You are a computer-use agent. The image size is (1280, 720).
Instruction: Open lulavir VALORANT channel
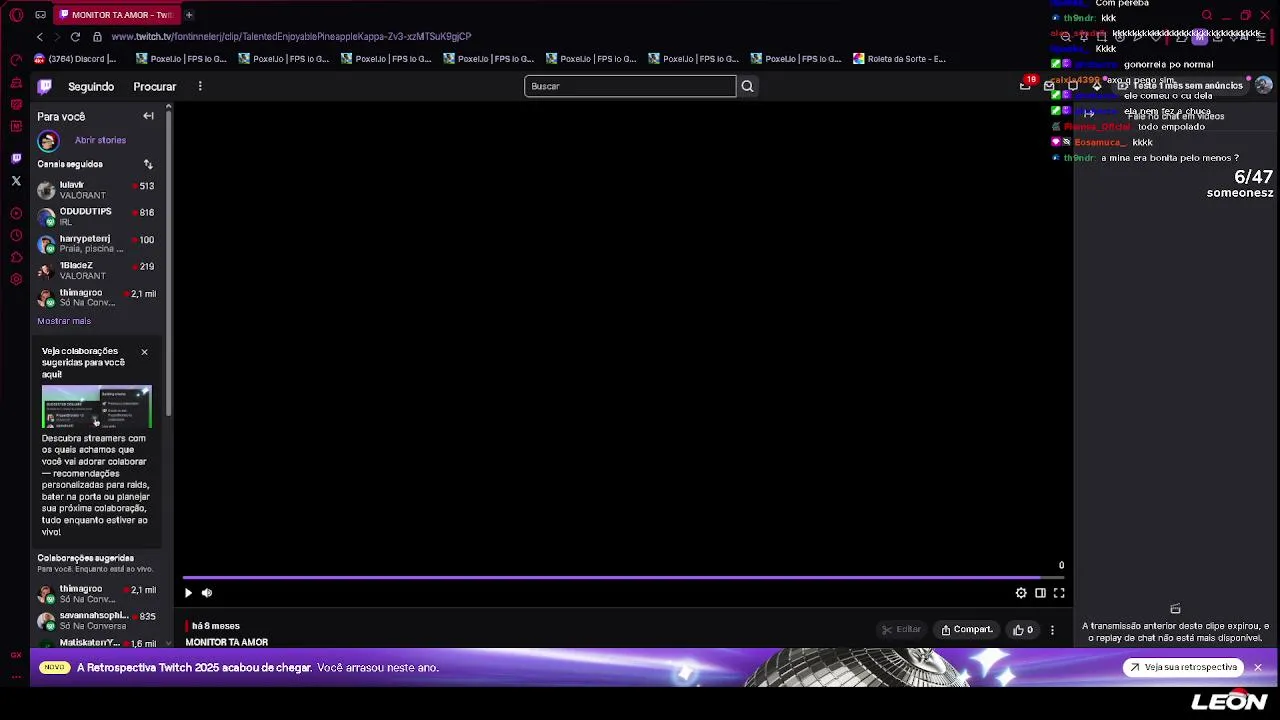click(x=97, y=190)
